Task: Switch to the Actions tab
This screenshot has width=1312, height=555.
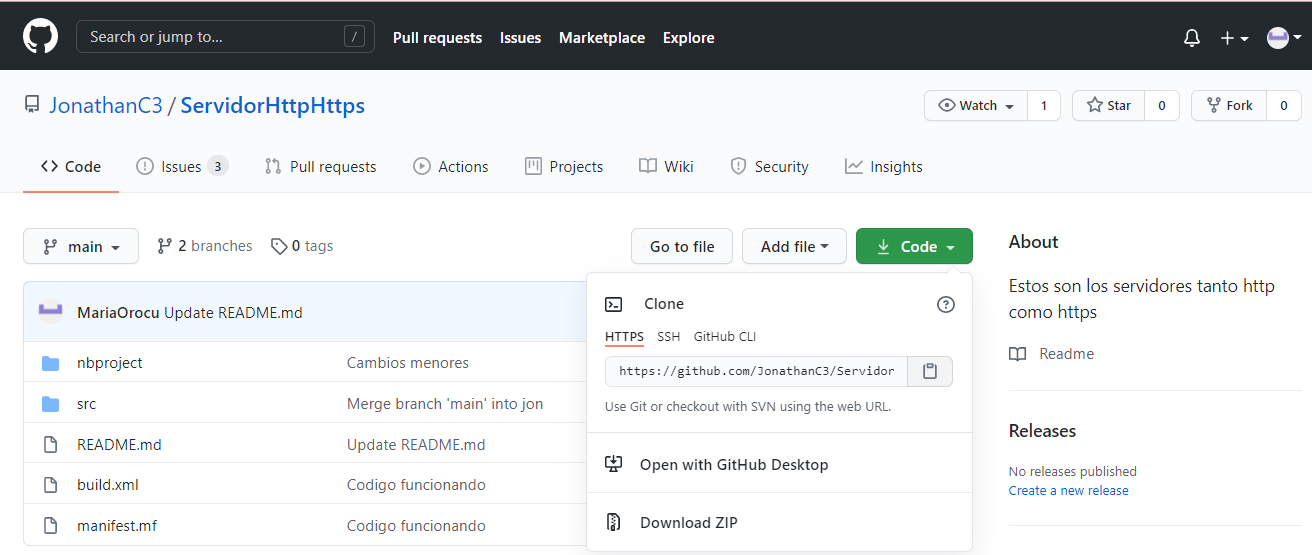Action: click(x=451, y=167)
